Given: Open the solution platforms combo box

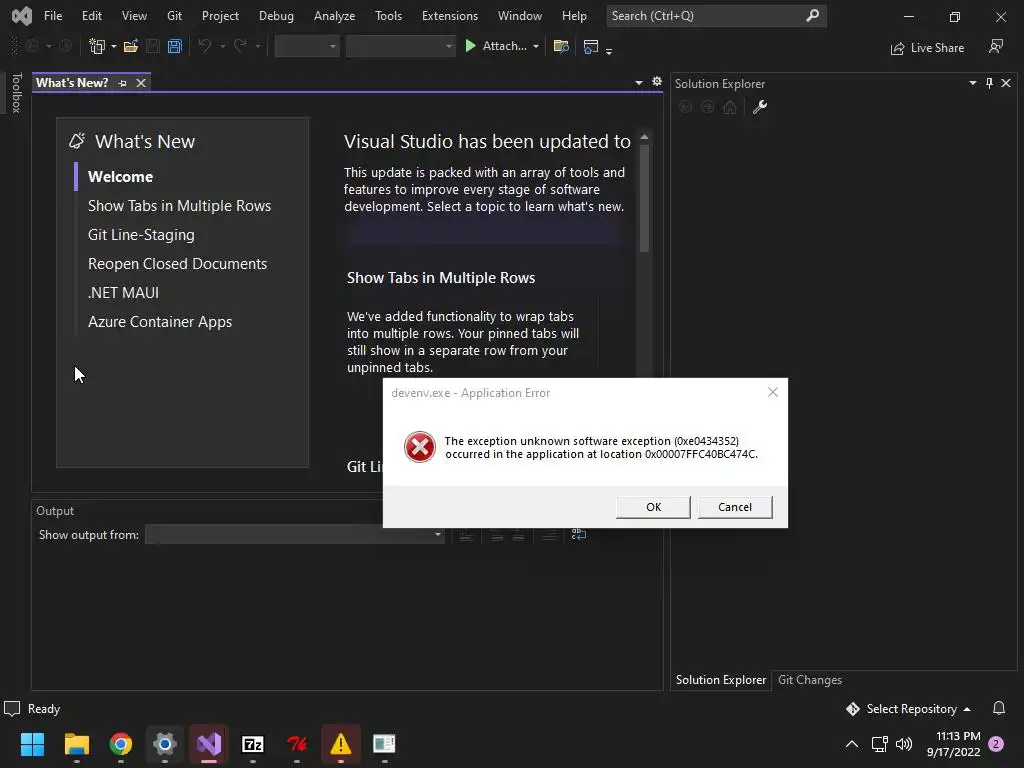Looking at the screenshot, I should (x=400, y=46).
